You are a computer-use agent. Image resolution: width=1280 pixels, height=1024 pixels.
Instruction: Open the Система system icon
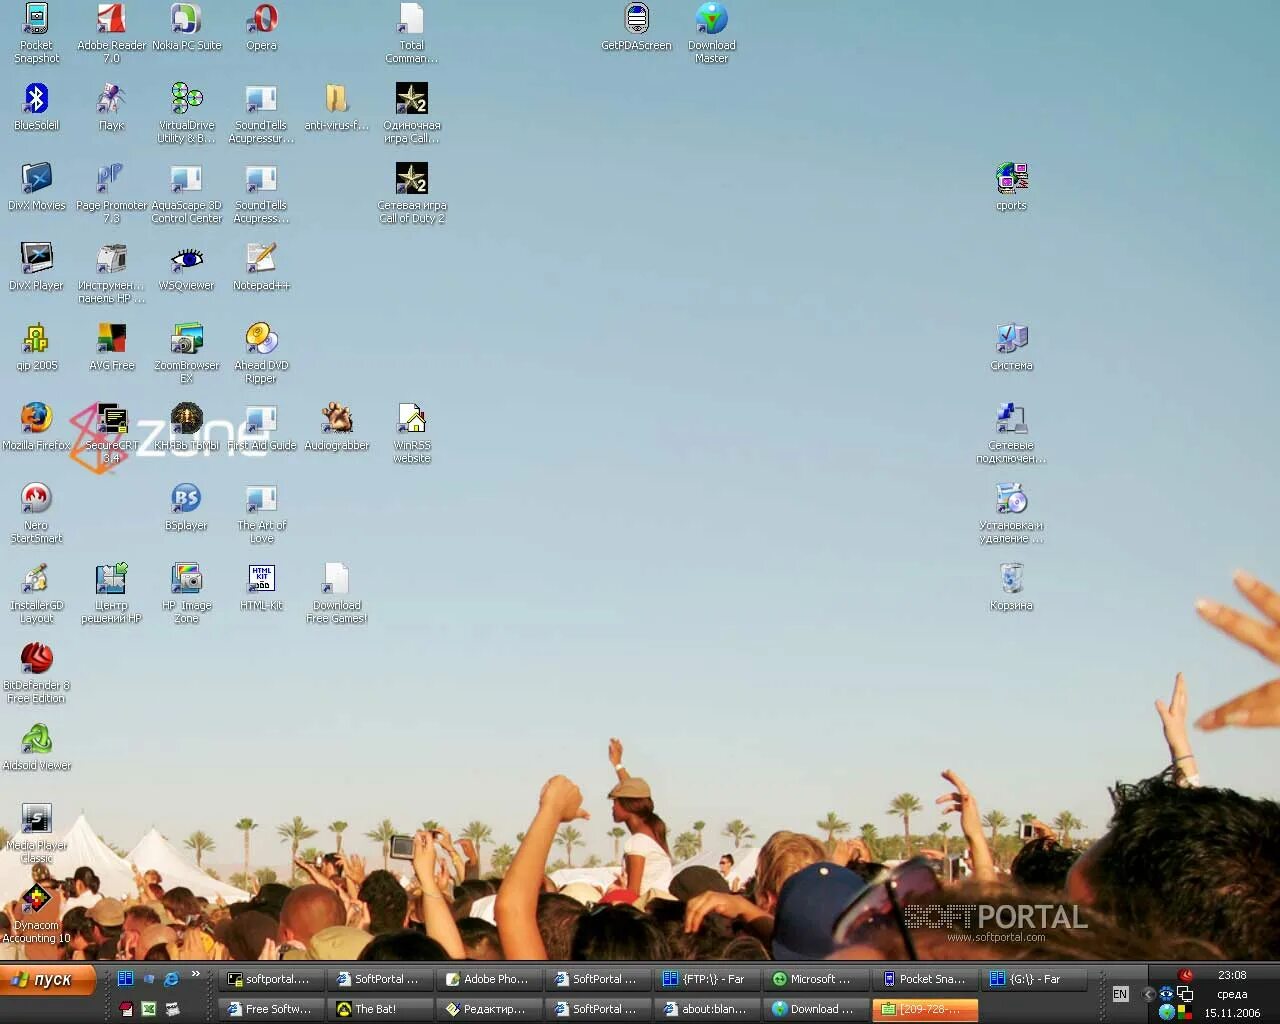1011,347
